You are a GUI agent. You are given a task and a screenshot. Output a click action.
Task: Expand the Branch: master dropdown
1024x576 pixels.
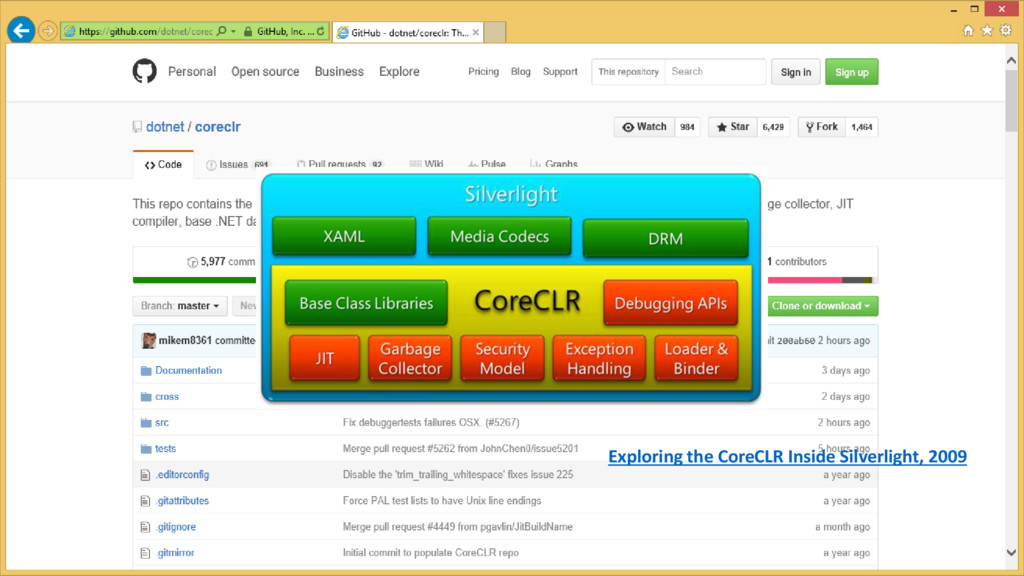tap(180, 306)
